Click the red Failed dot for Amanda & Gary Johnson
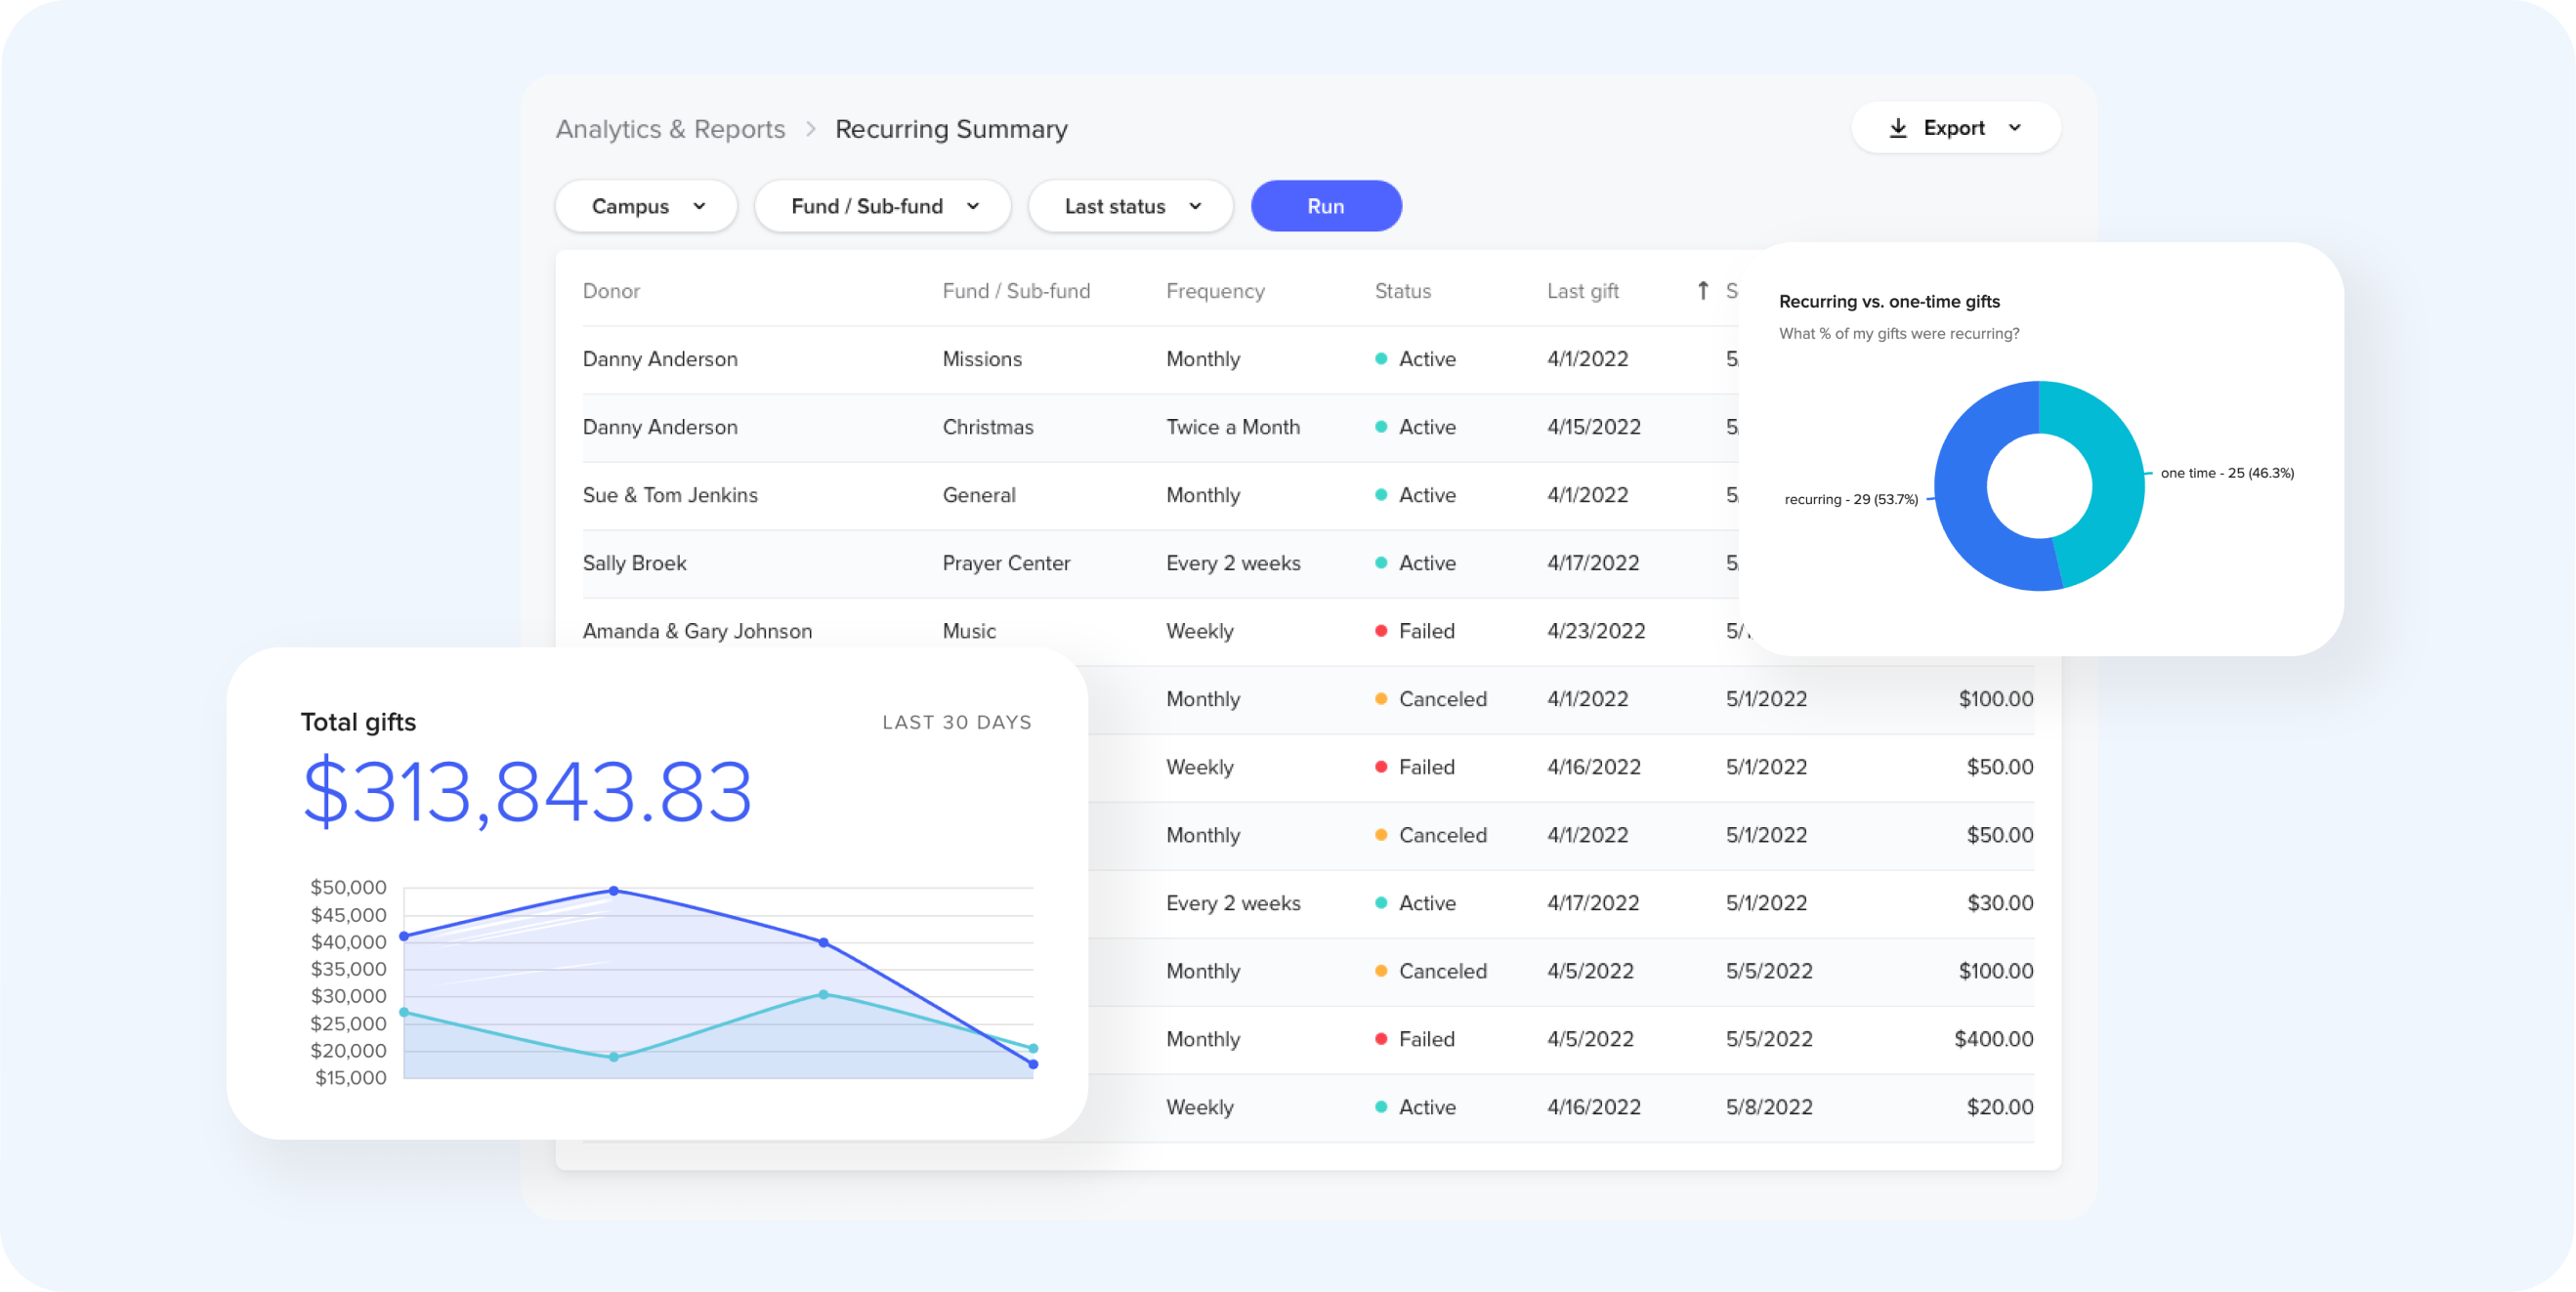 pyautogui.click(x=1381, y=631)
